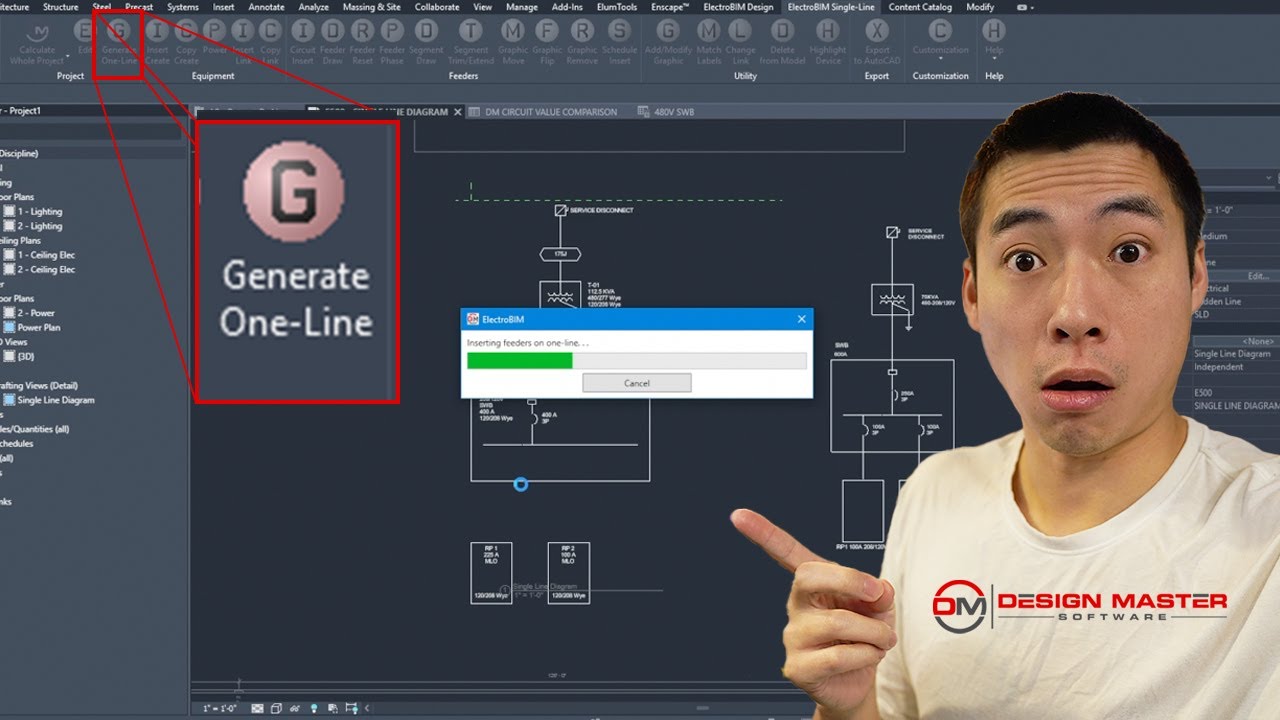Close the SINGLE LINE DIAGRAM view tab
The image size is (1280, 720).
point(458,112)
